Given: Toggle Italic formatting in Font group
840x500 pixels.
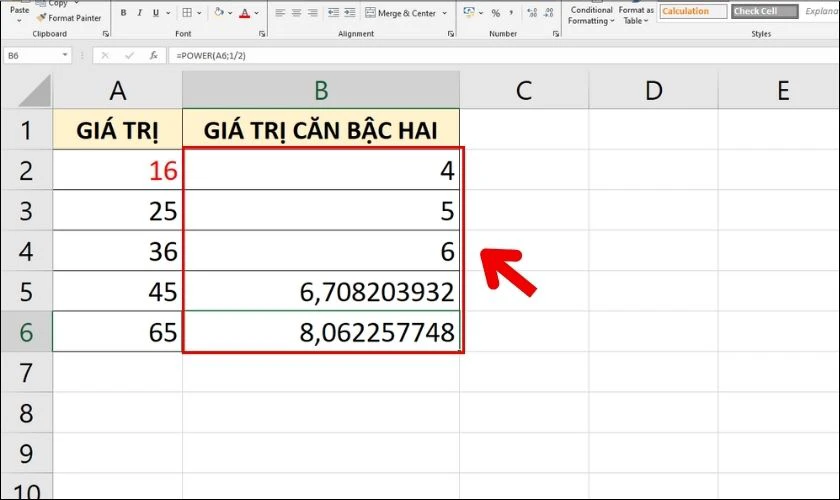Looking at the screenshot, I should point(139,12).
